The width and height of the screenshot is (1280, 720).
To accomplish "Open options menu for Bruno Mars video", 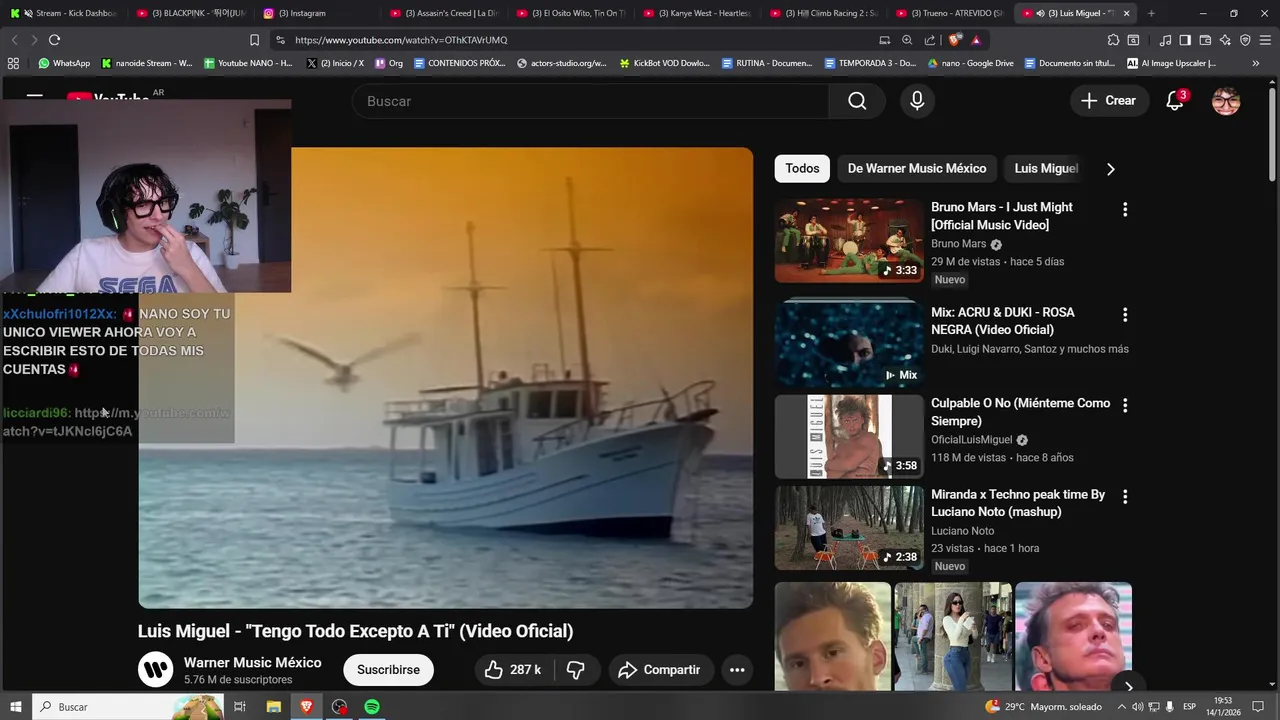I will coord(1125,209).
